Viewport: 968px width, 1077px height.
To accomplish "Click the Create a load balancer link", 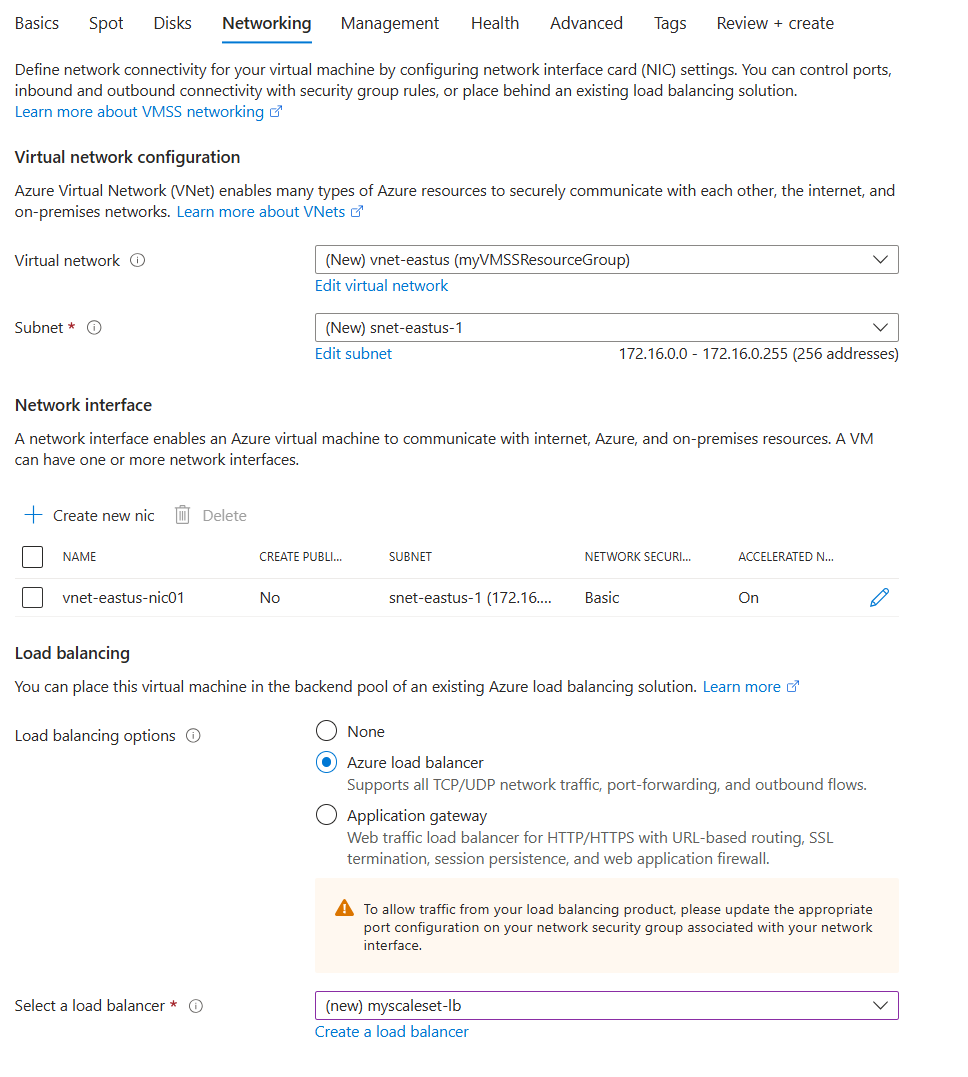I will (391, 1031).
